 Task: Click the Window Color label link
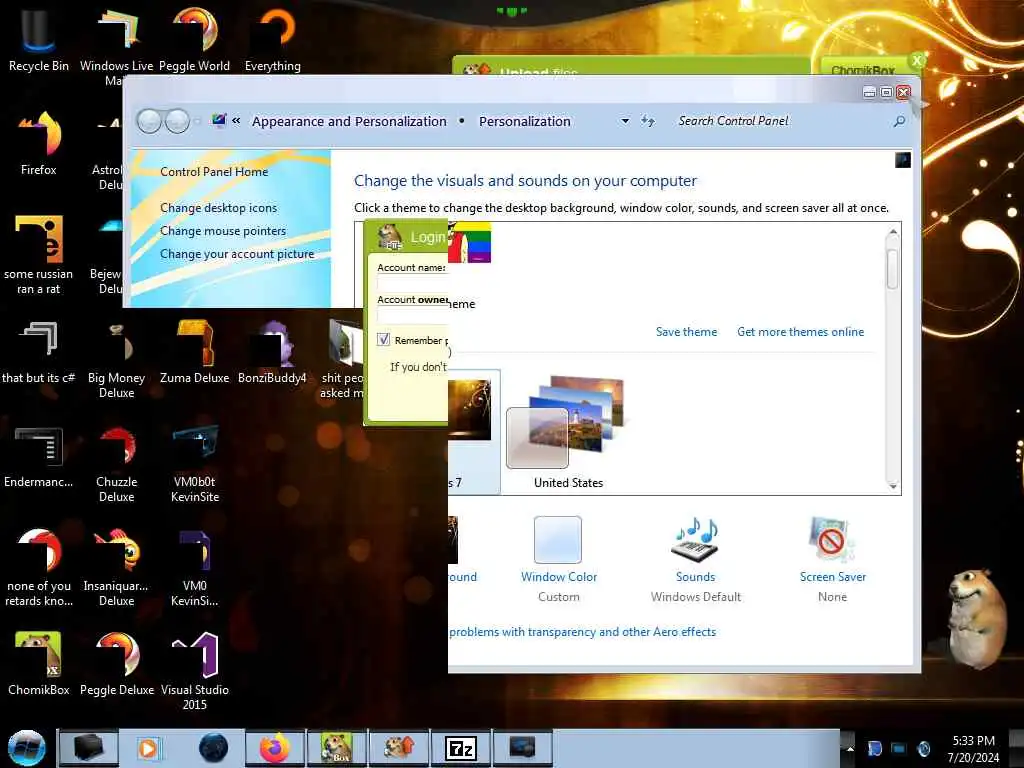[x=559, y=577]
